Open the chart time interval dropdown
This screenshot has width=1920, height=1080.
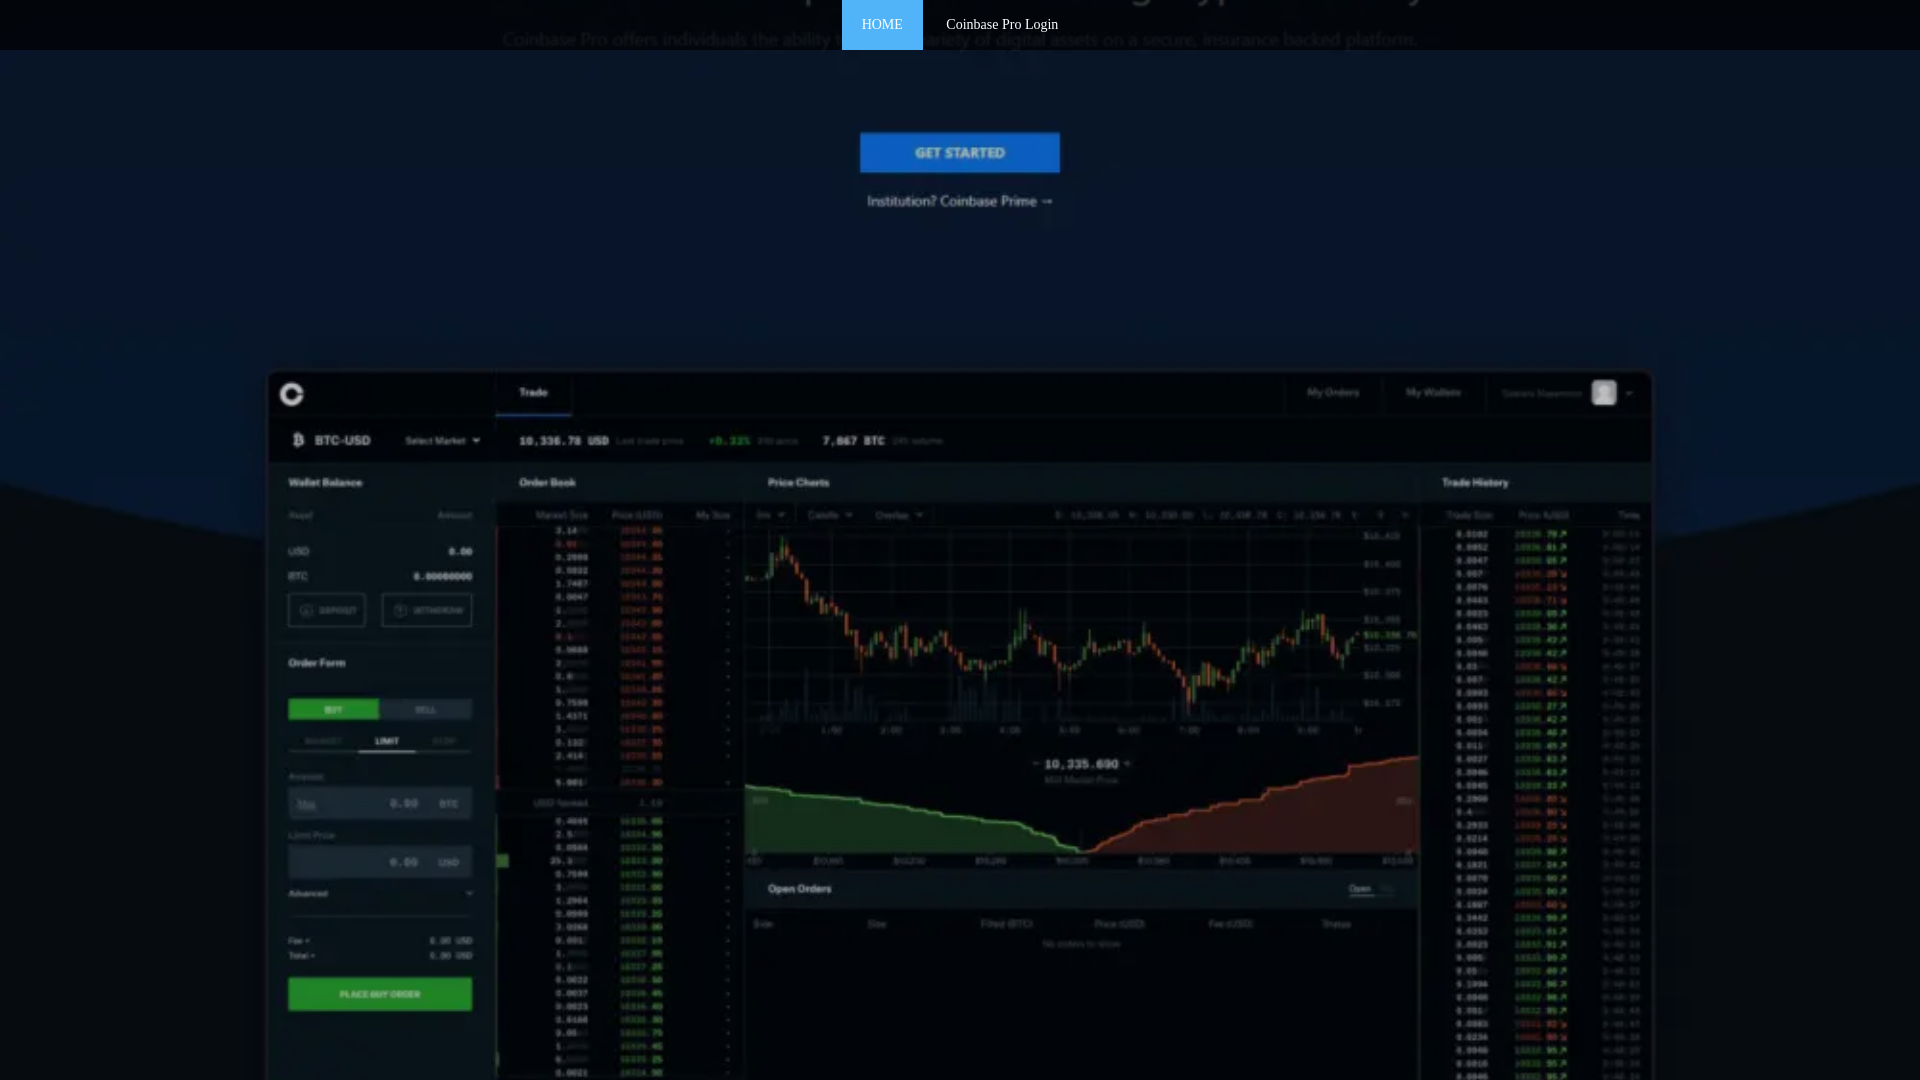click(770, 515)
